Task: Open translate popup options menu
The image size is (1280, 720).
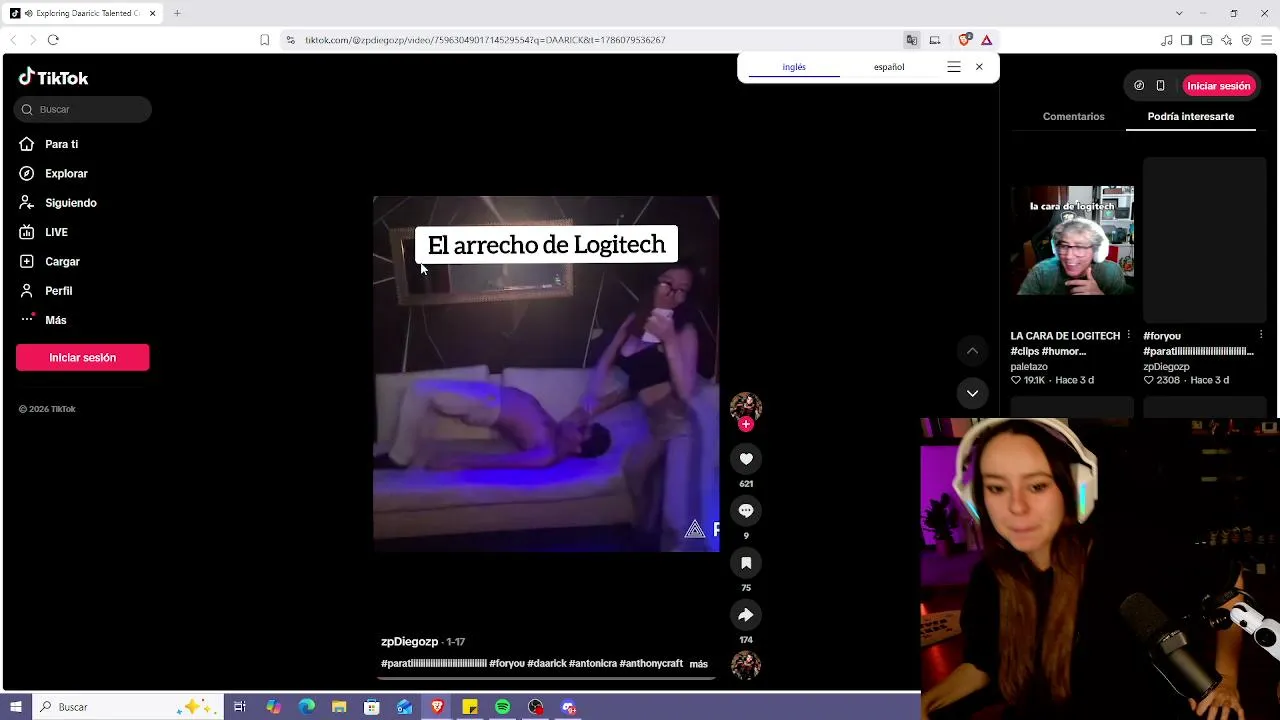Action: [954, 67]
